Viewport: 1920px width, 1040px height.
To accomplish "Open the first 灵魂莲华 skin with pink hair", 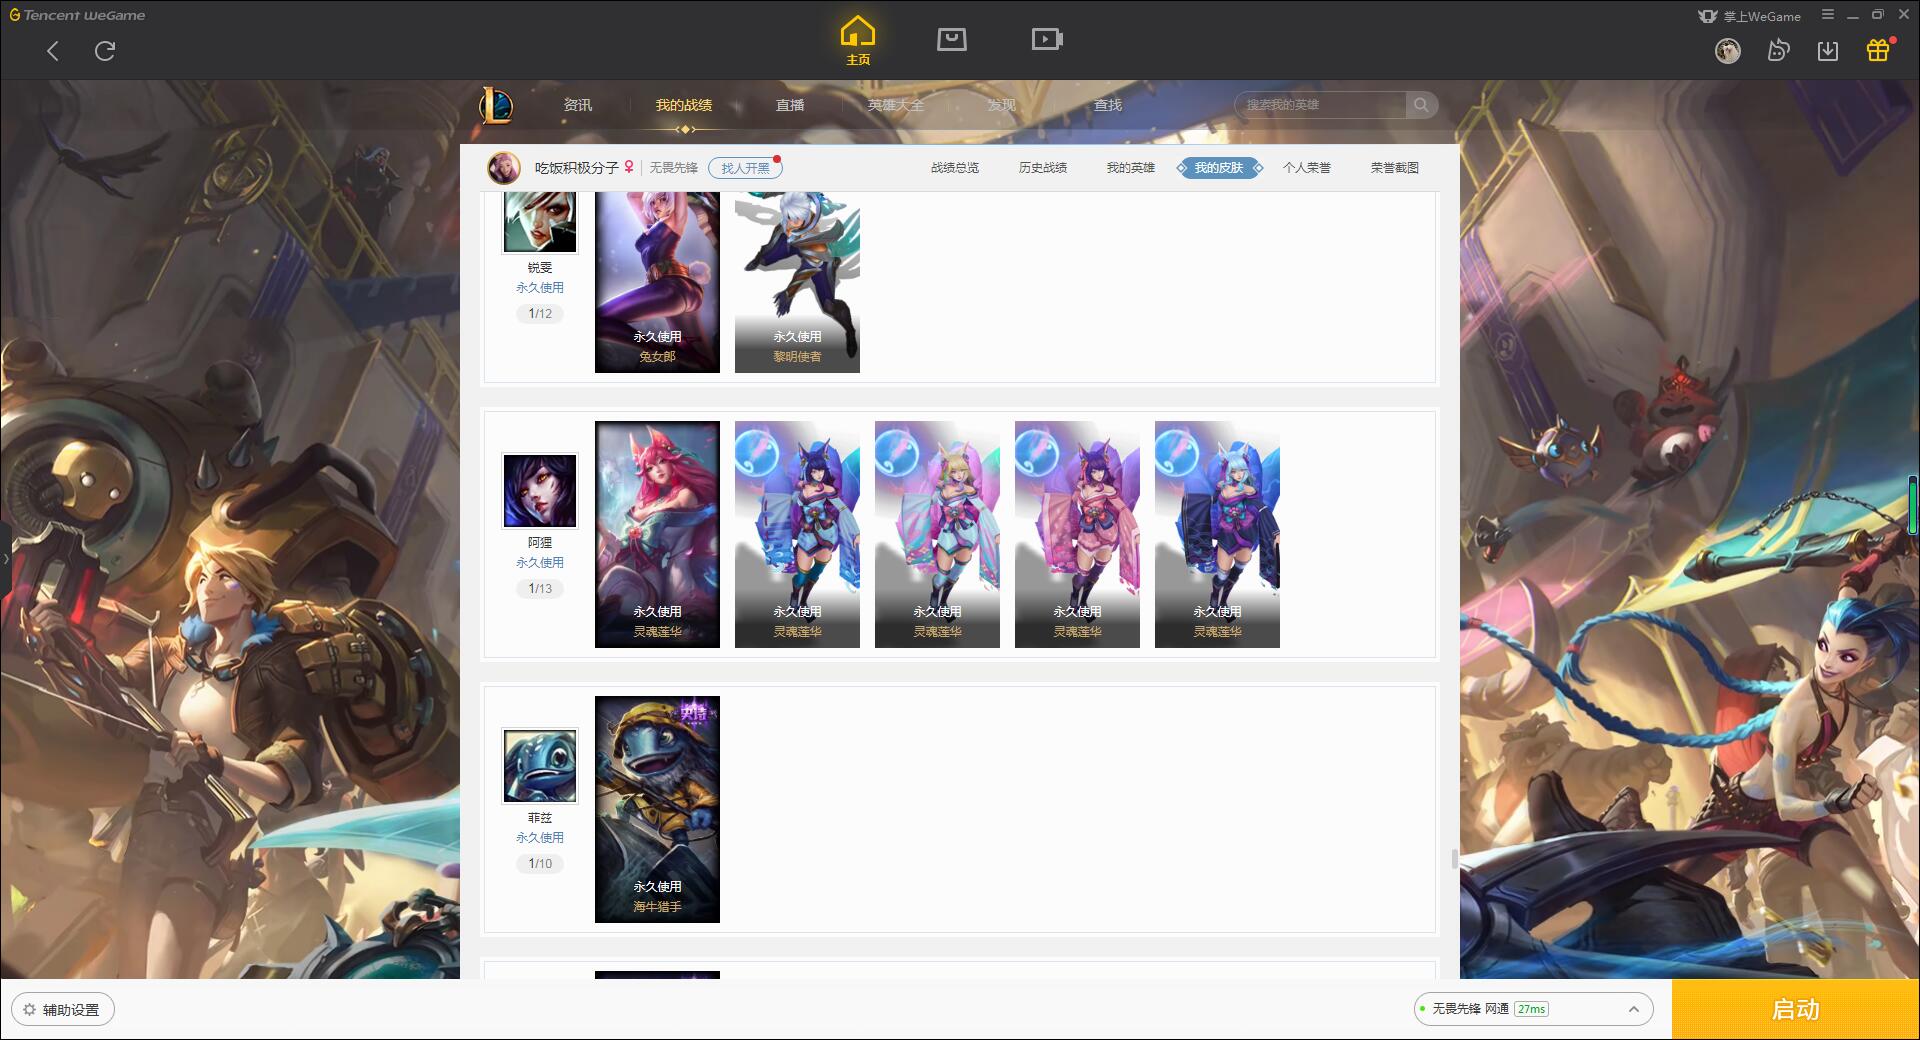I will [x=657, y=534].
